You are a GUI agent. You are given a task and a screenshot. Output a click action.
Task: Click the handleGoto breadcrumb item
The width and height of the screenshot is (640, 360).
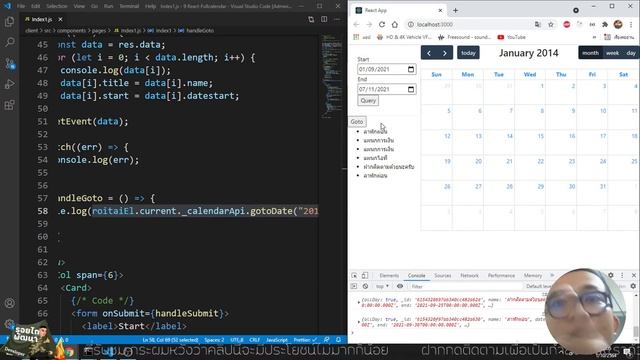(200, 31)
